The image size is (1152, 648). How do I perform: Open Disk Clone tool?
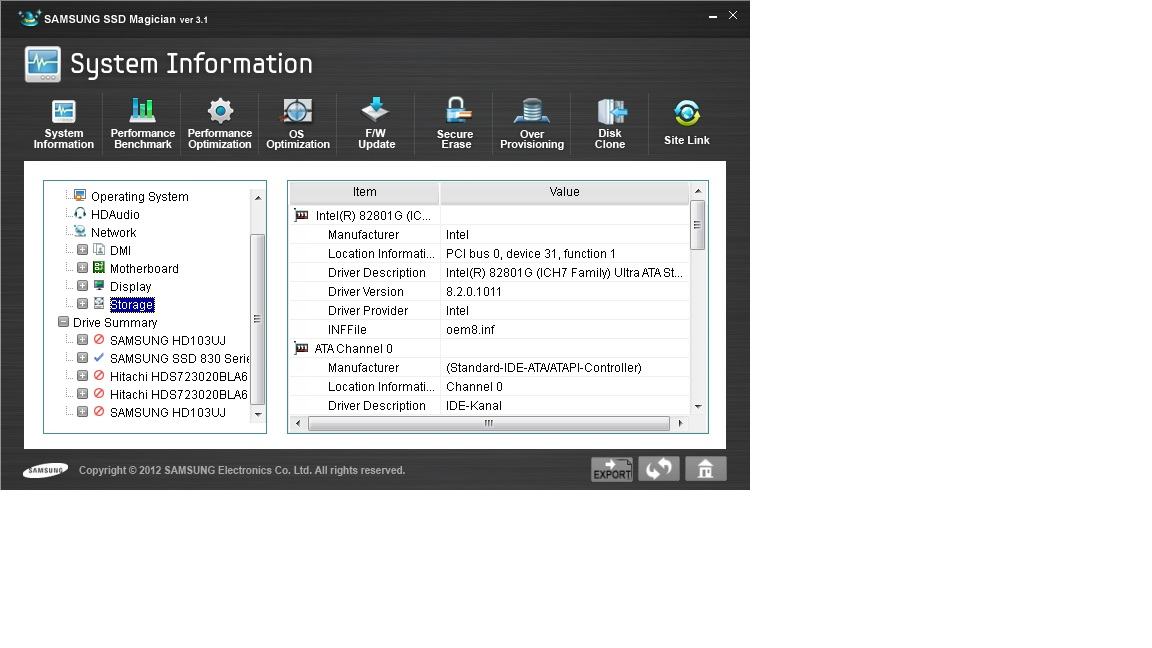610,124
